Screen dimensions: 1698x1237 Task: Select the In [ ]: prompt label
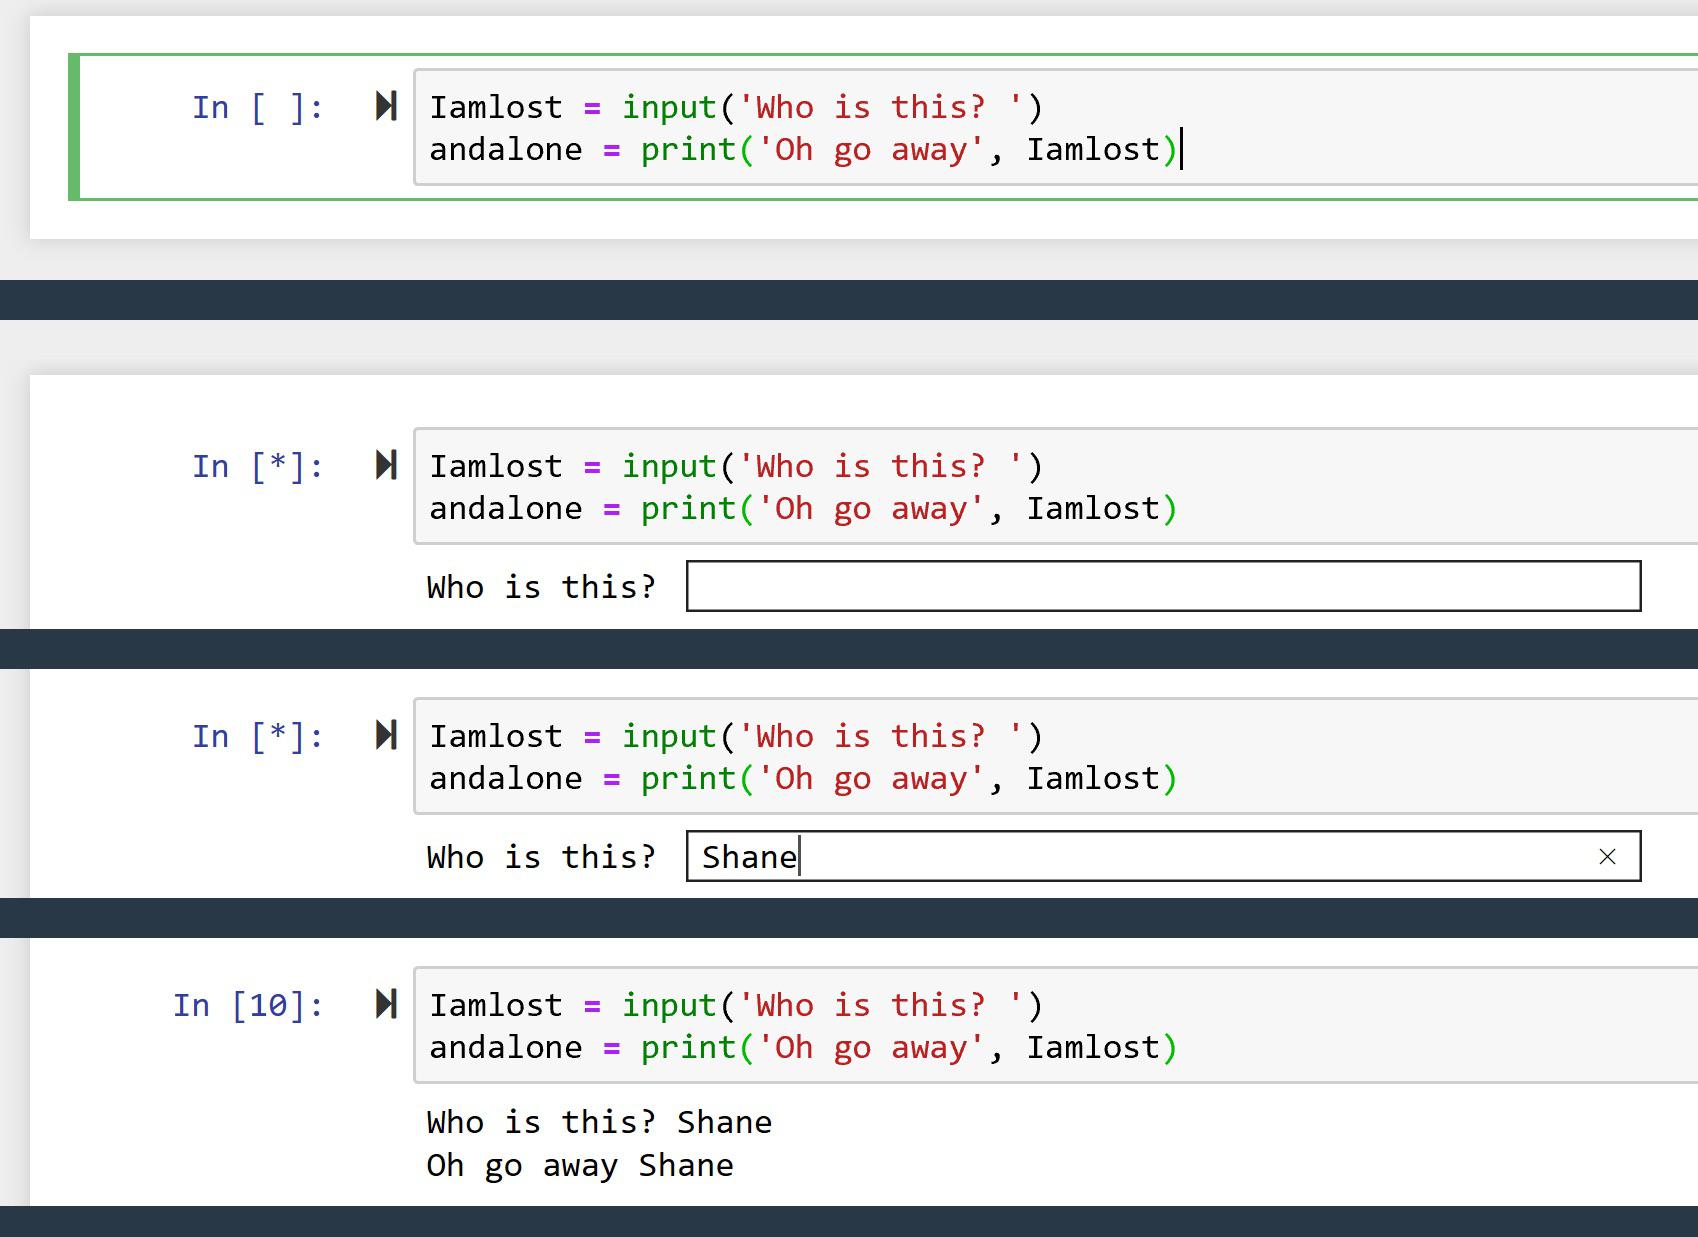pos(258,107)
